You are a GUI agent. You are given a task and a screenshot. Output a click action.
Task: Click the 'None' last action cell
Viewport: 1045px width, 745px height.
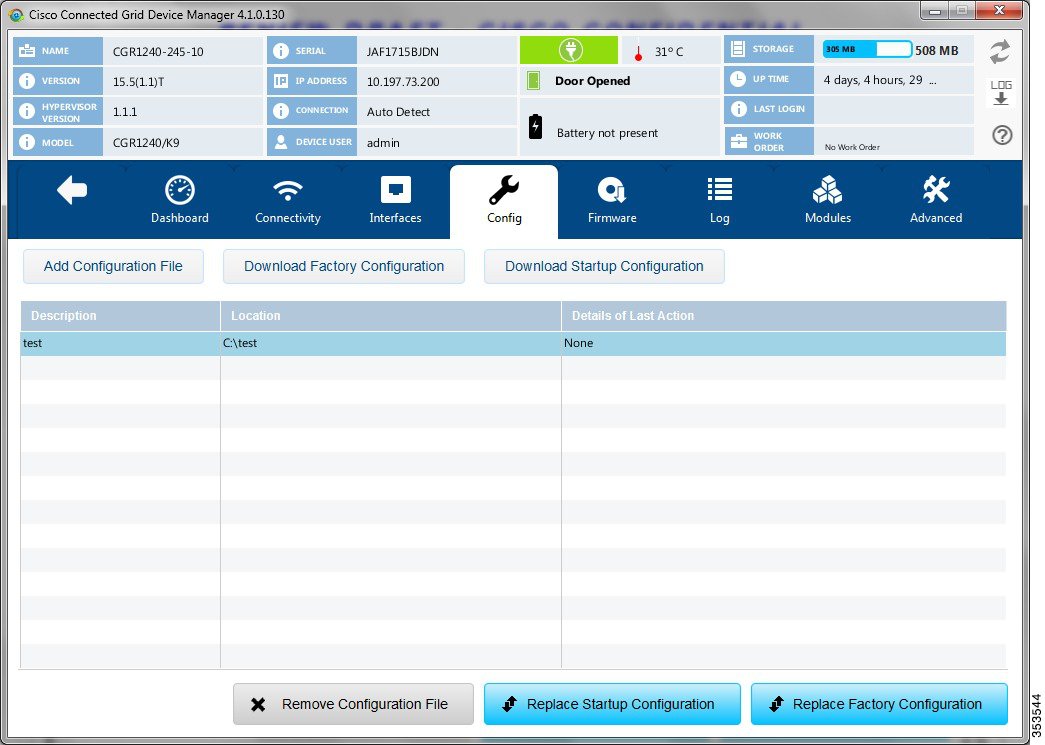[x=784, y=343]
